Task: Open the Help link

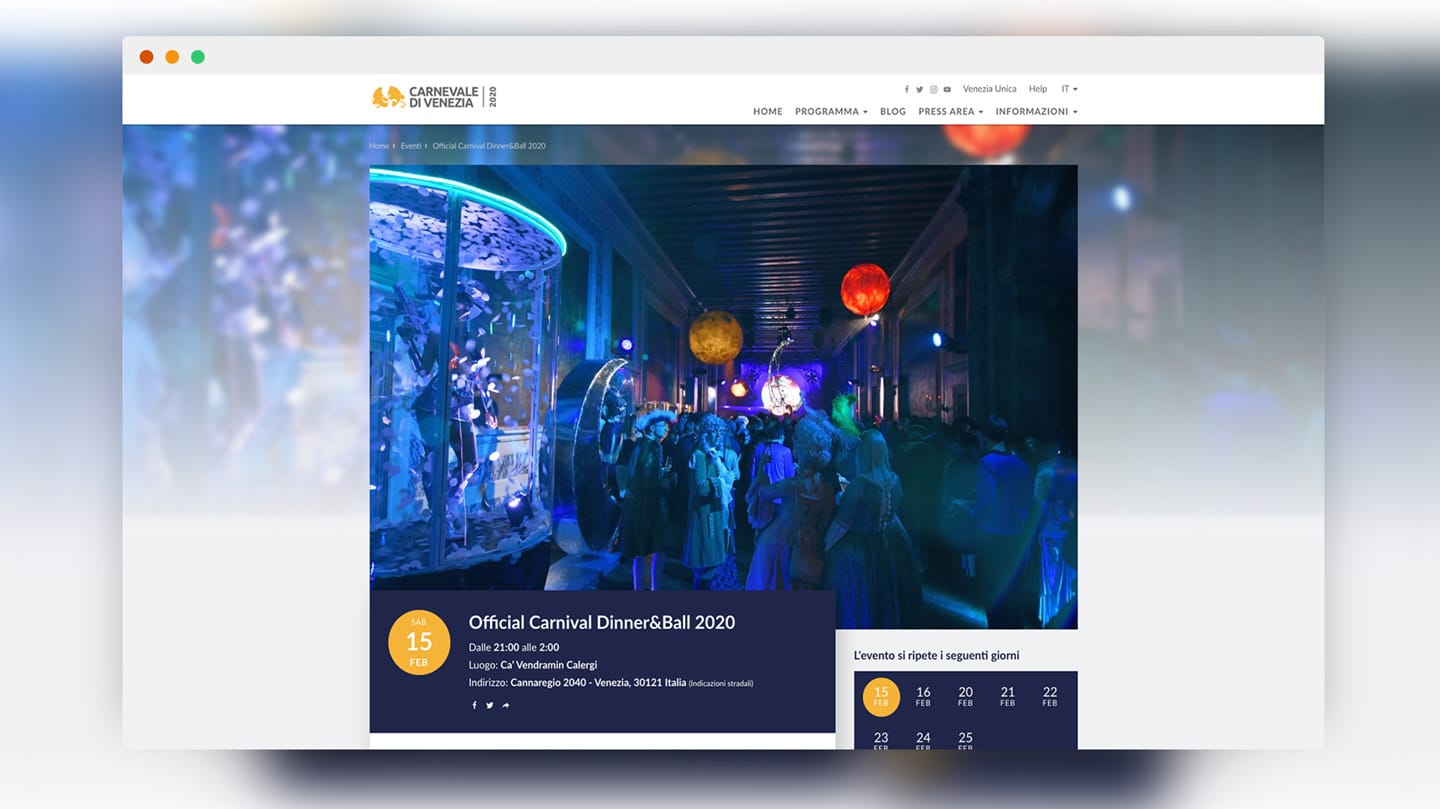Action: coord(1038,89)
